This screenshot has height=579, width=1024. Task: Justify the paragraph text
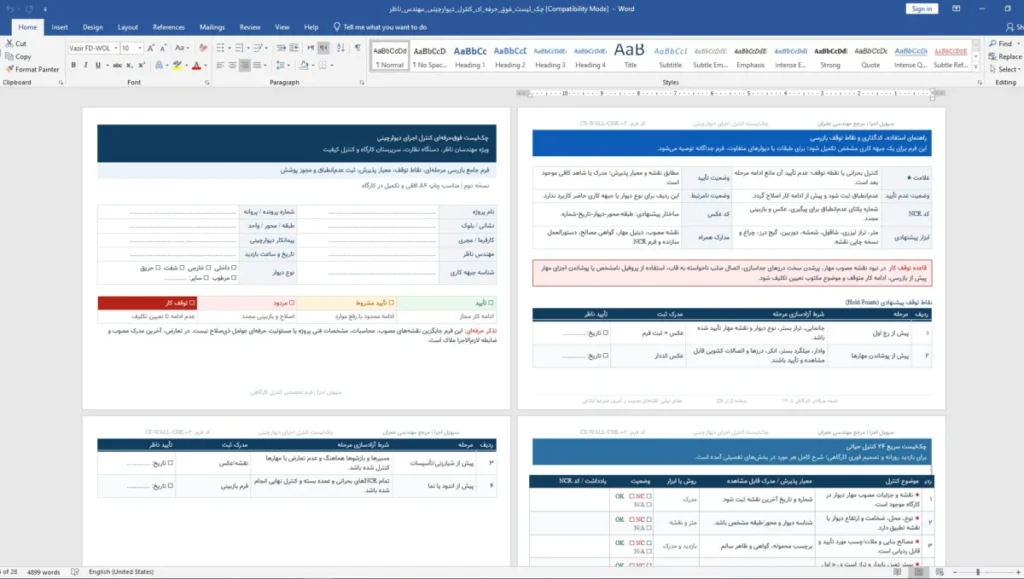click(x=257, y=65)
